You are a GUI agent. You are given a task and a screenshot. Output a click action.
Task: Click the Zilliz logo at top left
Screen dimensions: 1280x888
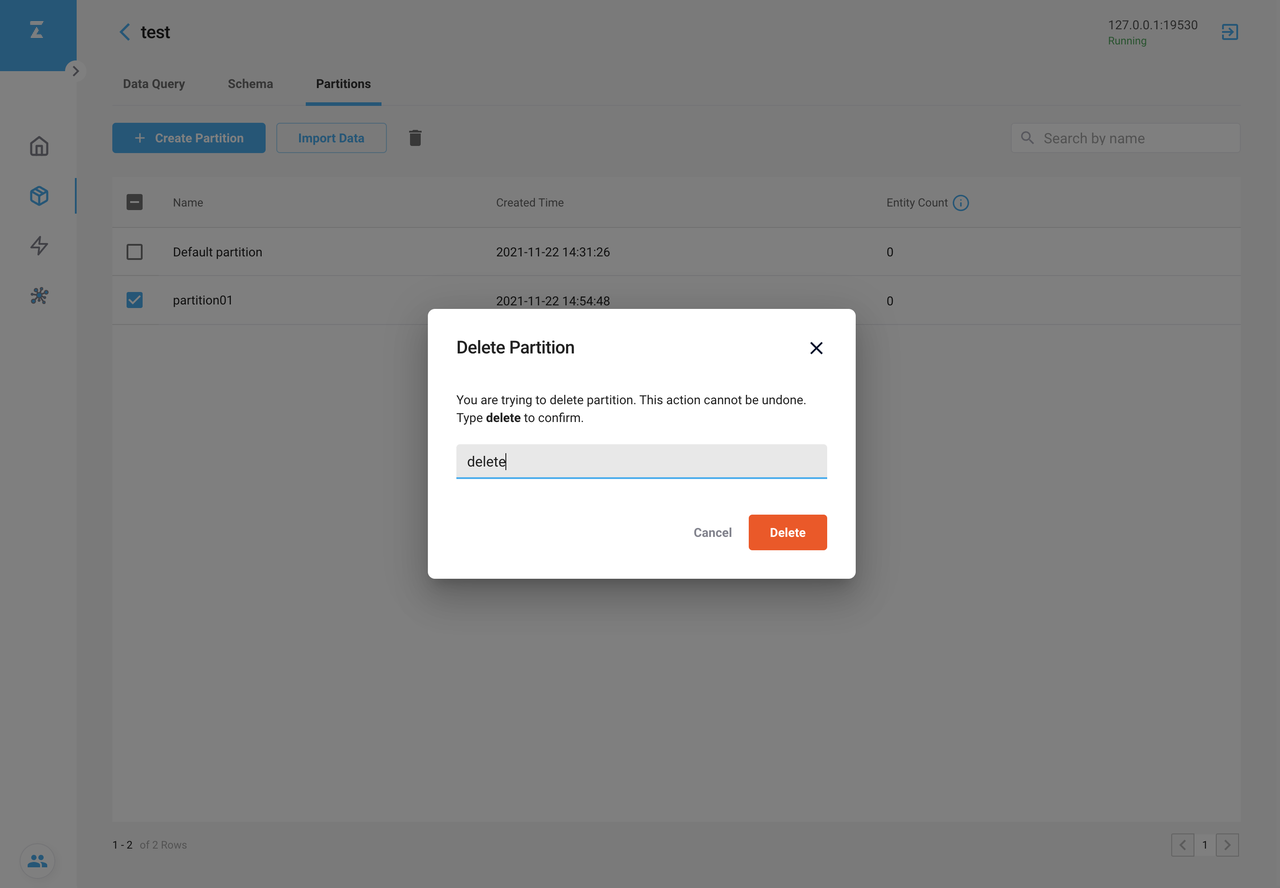pyautogui.click(x=37, y=32)
